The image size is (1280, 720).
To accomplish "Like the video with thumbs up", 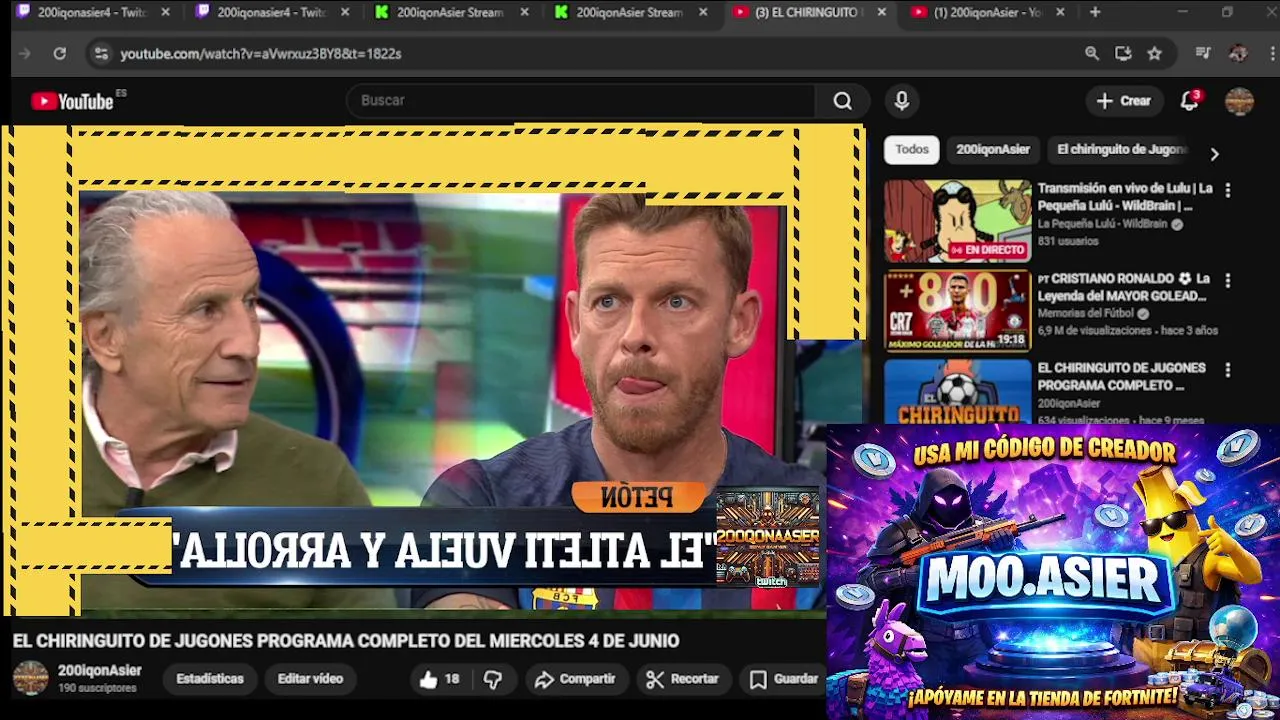I will click(x=439, y=679).
